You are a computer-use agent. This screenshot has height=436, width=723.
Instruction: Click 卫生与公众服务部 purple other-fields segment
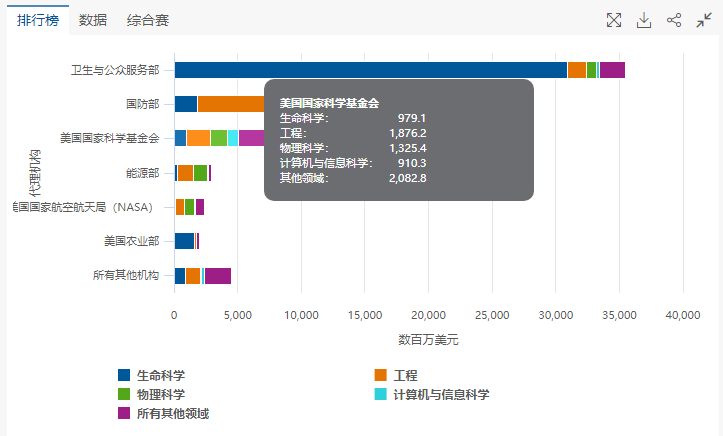click(x=612, y=70)
